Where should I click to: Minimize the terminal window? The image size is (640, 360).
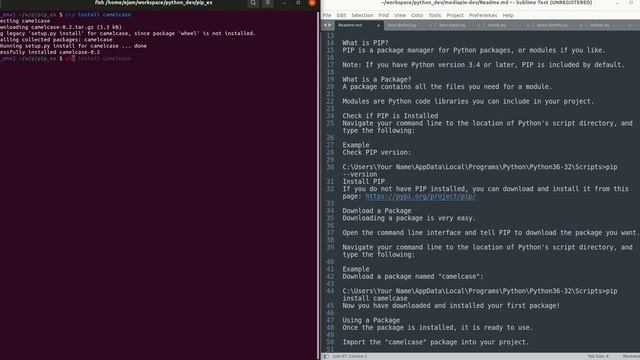tap(284, 3)
